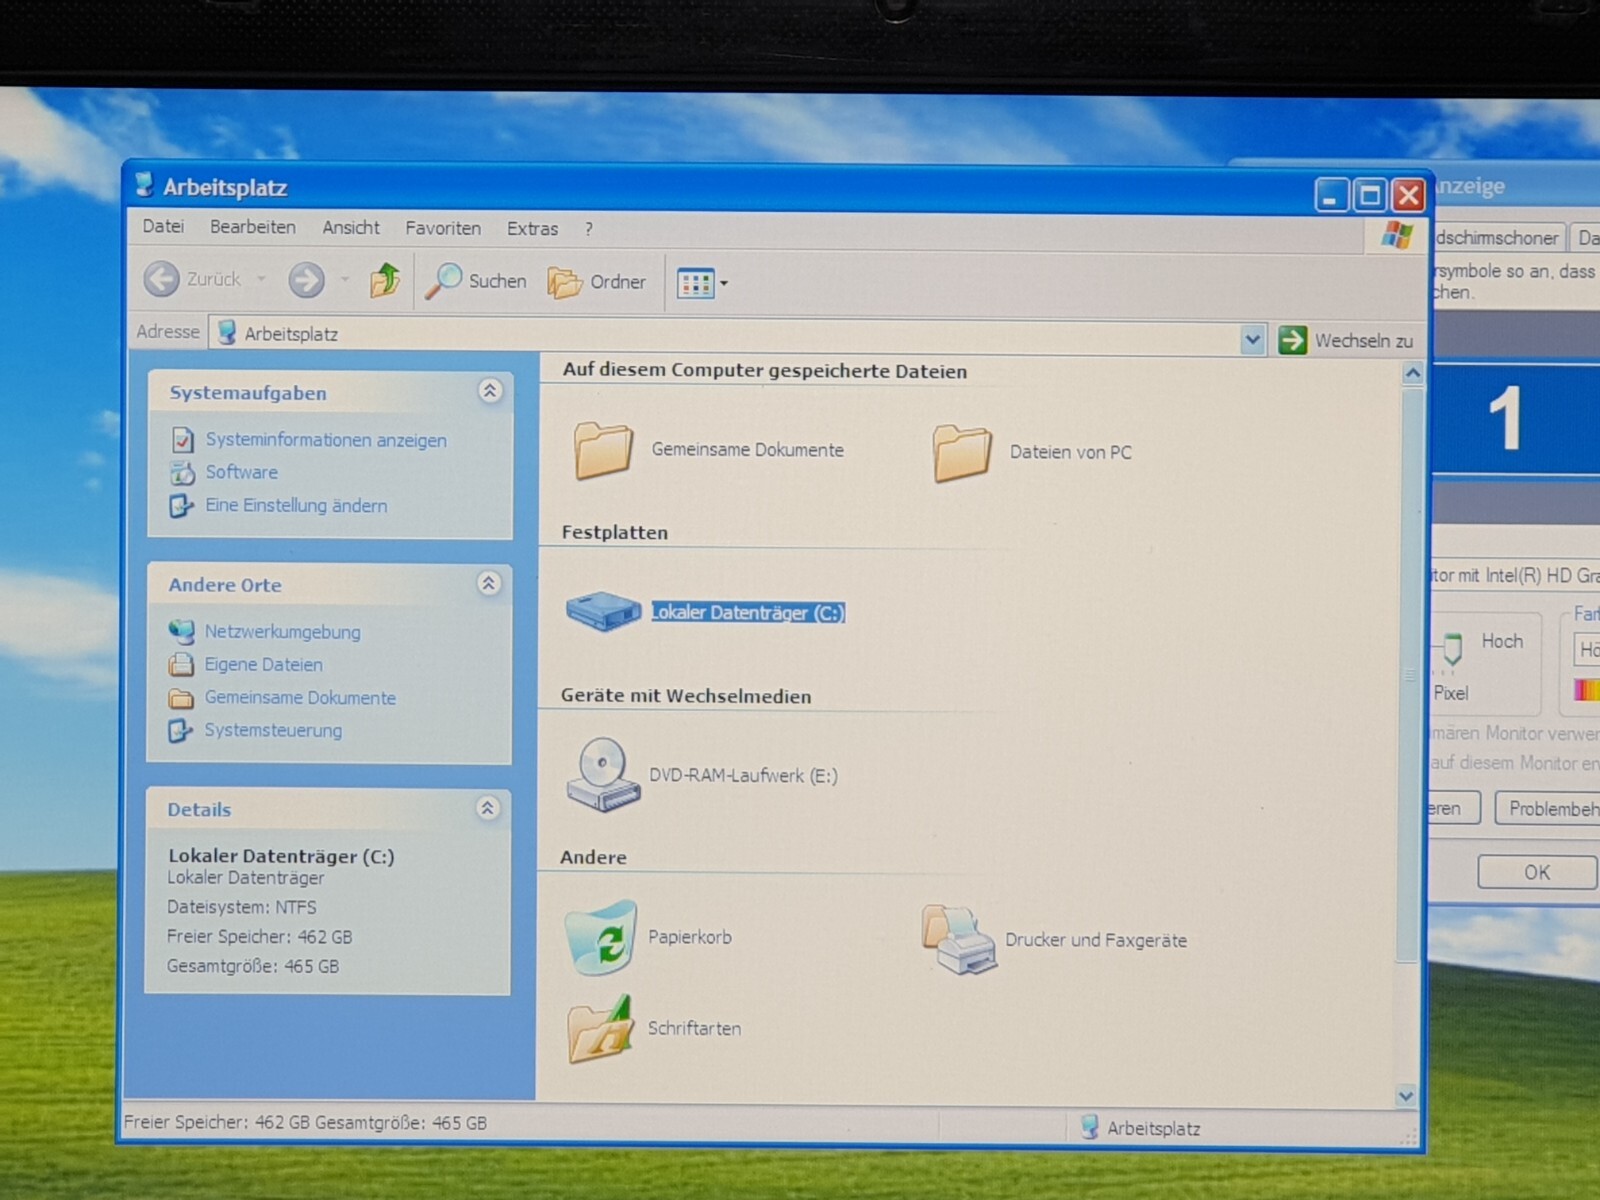Click the Software add/remove icon
Image resolution: width=1600 pixels, height=1200 pixels.
click(x=182, y=472)
